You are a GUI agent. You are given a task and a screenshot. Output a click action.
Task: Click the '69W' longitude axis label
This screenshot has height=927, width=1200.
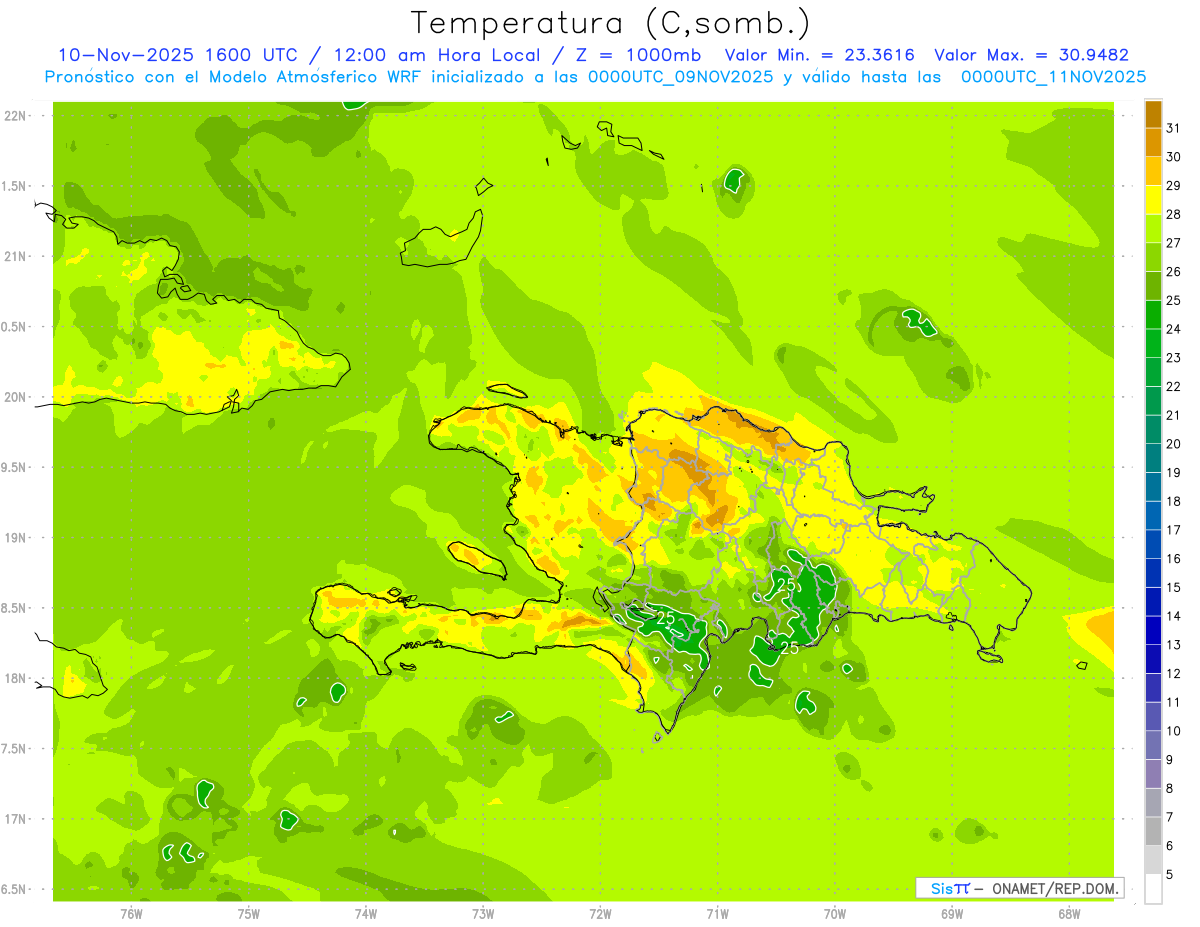pyautogui.click(x=951, y=914)
